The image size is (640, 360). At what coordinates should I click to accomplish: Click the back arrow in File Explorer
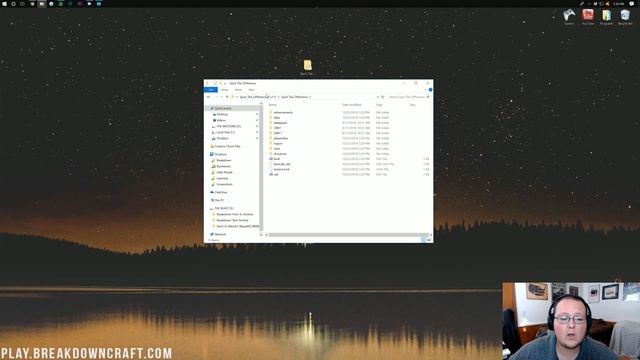click(x=209, y=97)
